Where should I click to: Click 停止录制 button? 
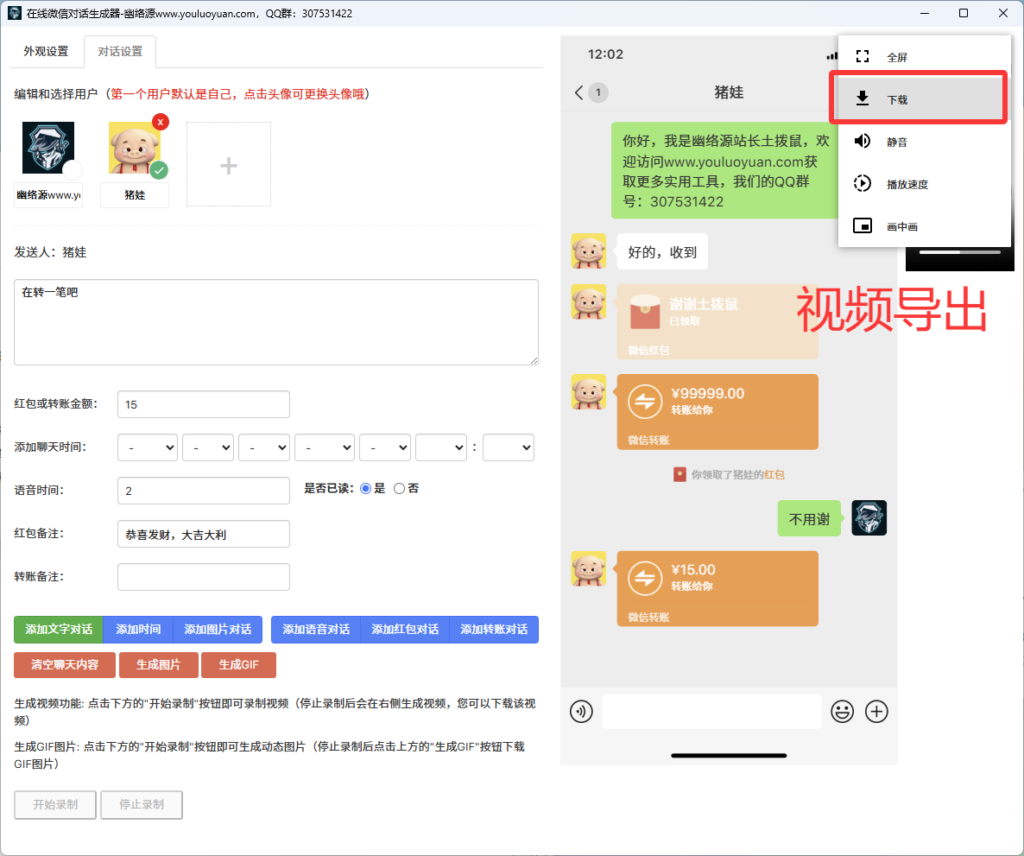141,804
